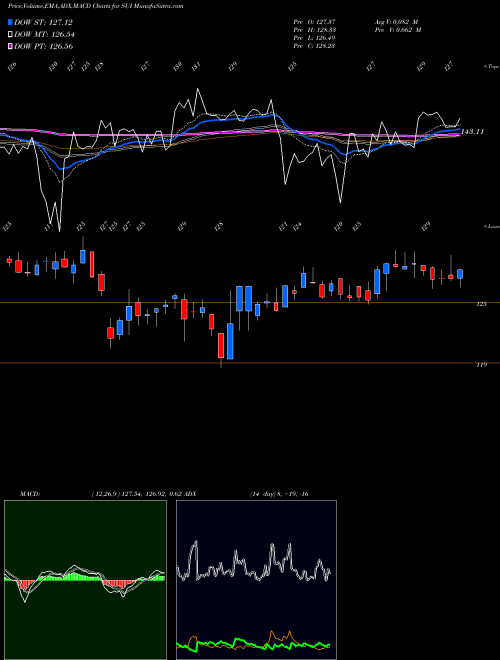Click the 'Pre C: 128.23' value
This screenshot has height=660, width=500.
tap(314, 46)
